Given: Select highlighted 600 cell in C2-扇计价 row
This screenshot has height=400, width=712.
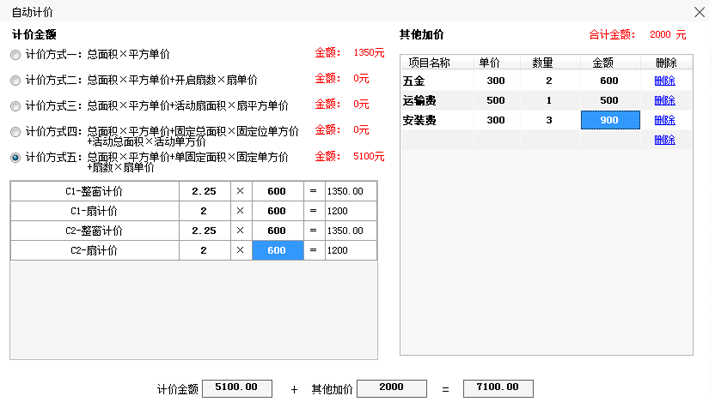Looking at the screenshot, I should tap(277, 251).
